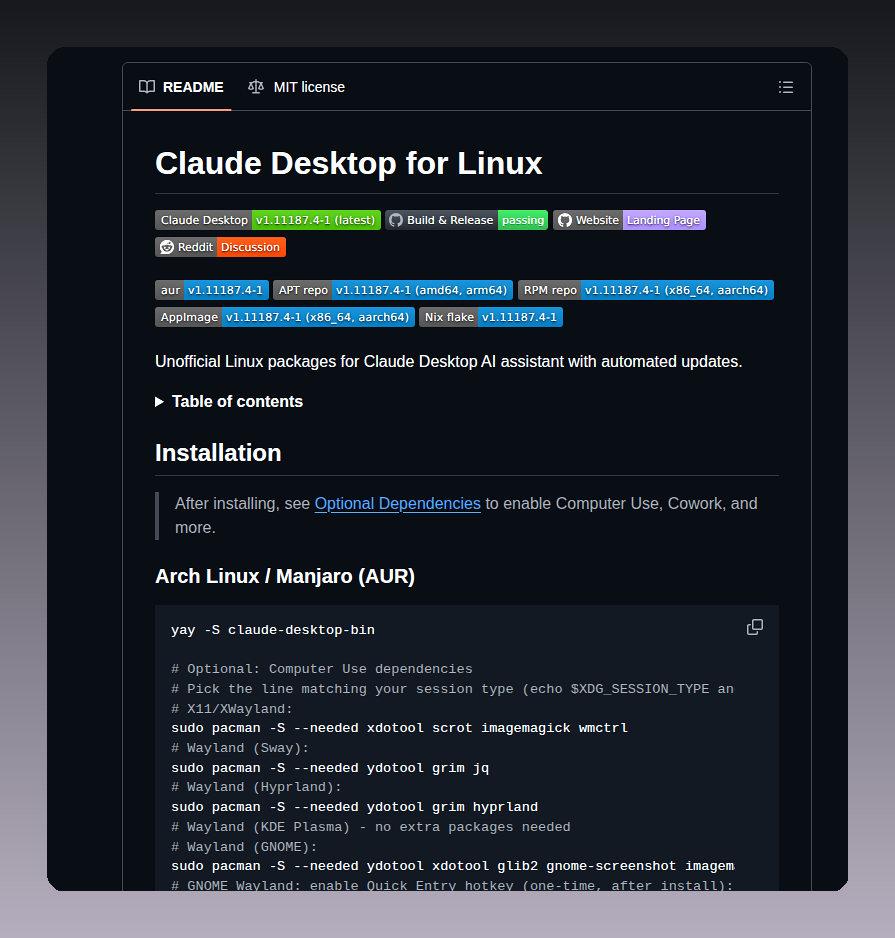The width and height of the screenshot is (895, 938).
Task: Click the gnome-screenshot pacman command line
Action: pyautogui.click(x=453, y=866)
